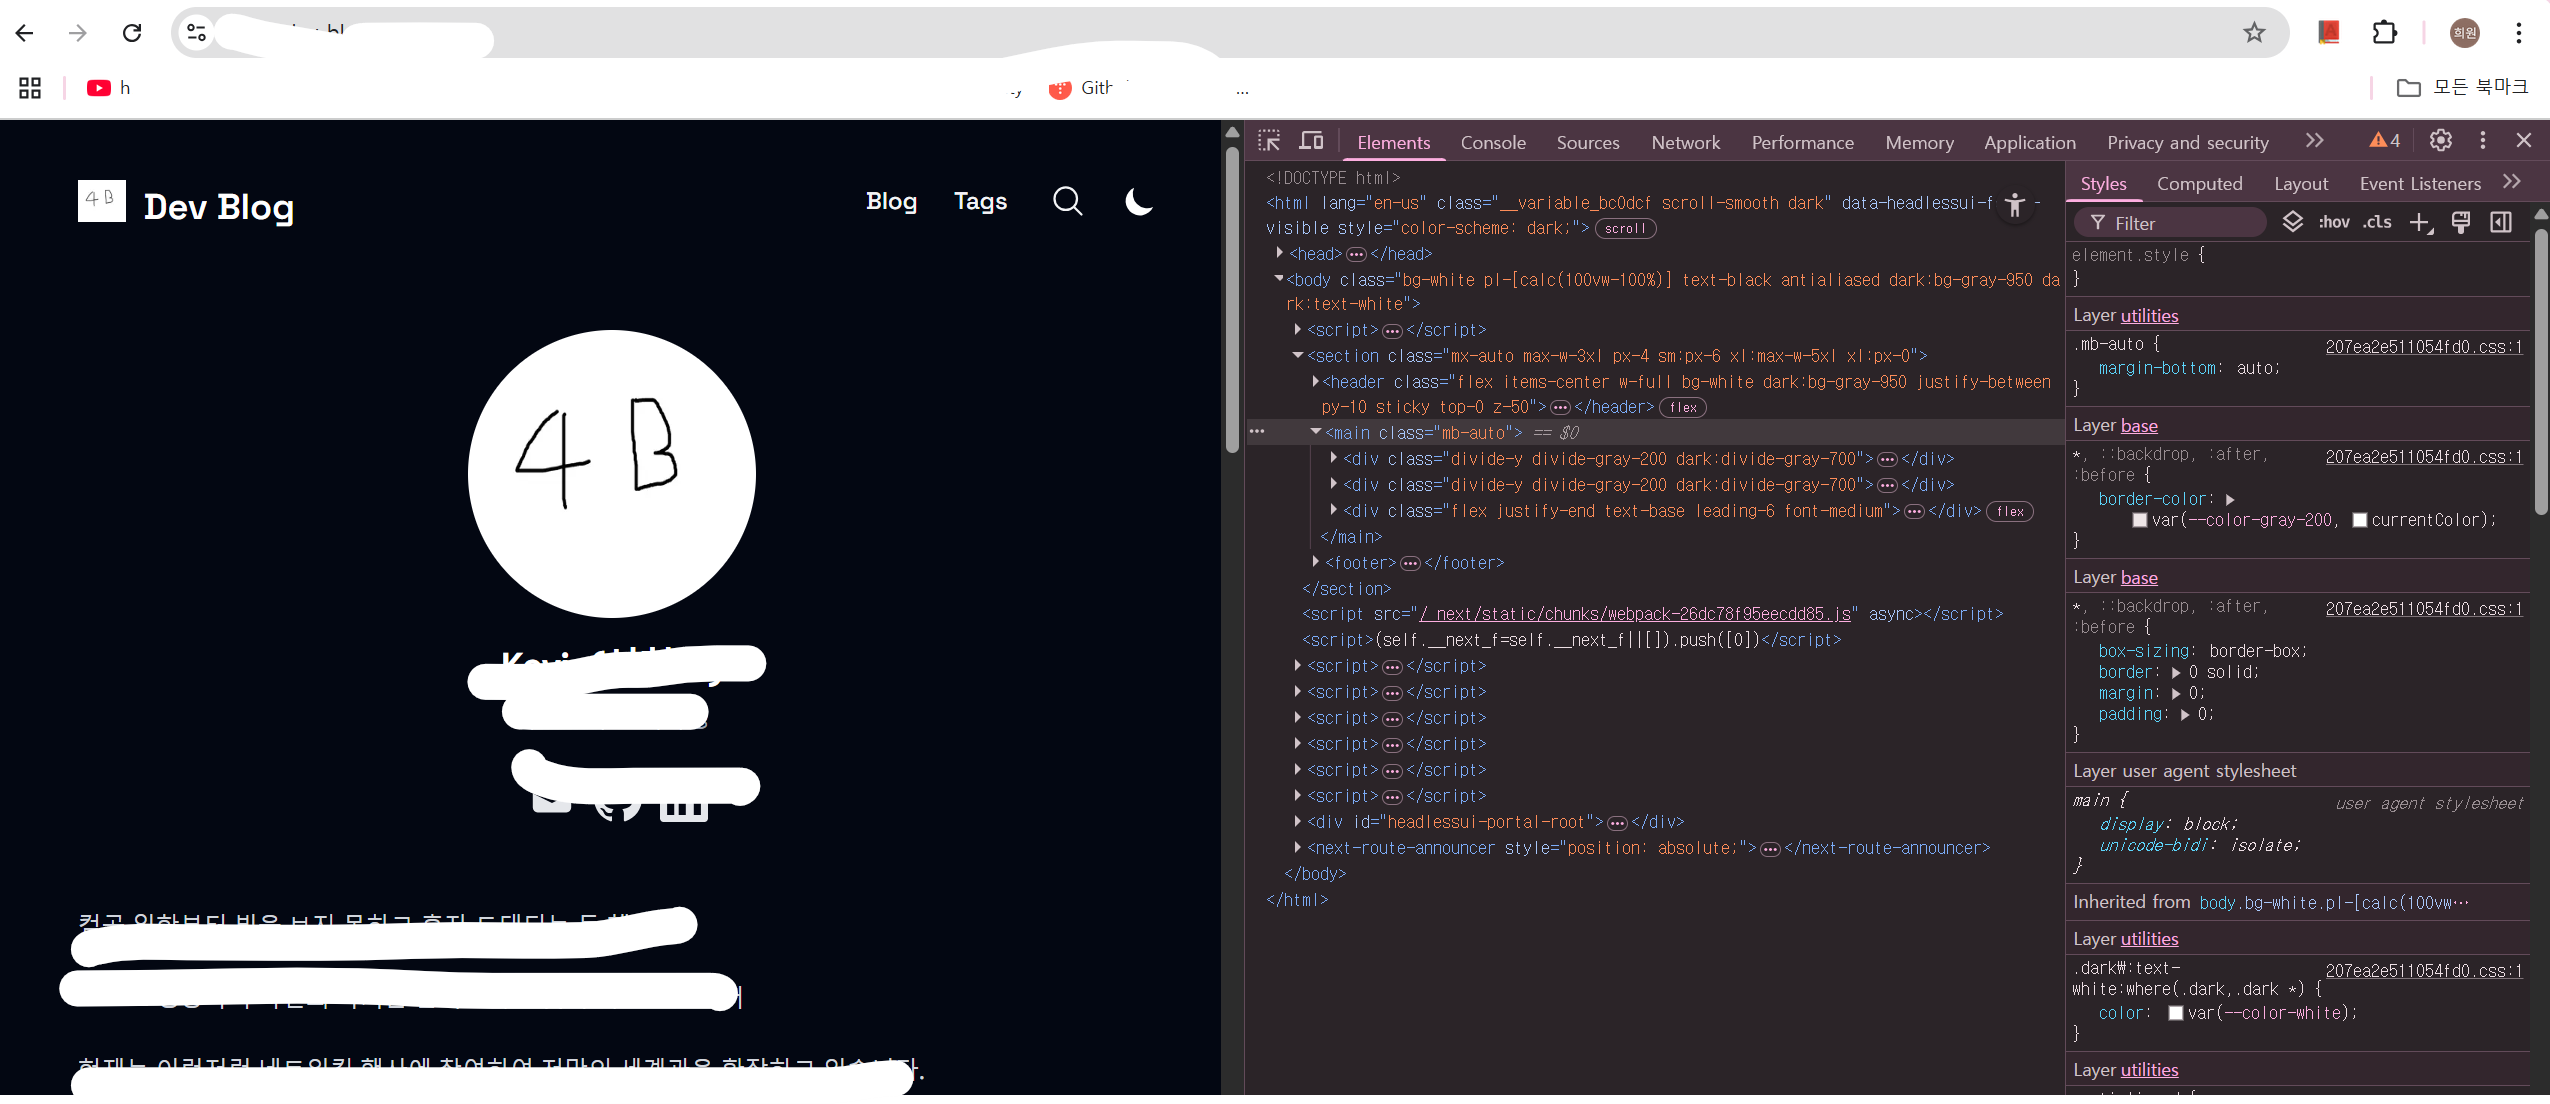
Task: Toggle the computed styles sidebar icon
Action: tap(2501, 223)
